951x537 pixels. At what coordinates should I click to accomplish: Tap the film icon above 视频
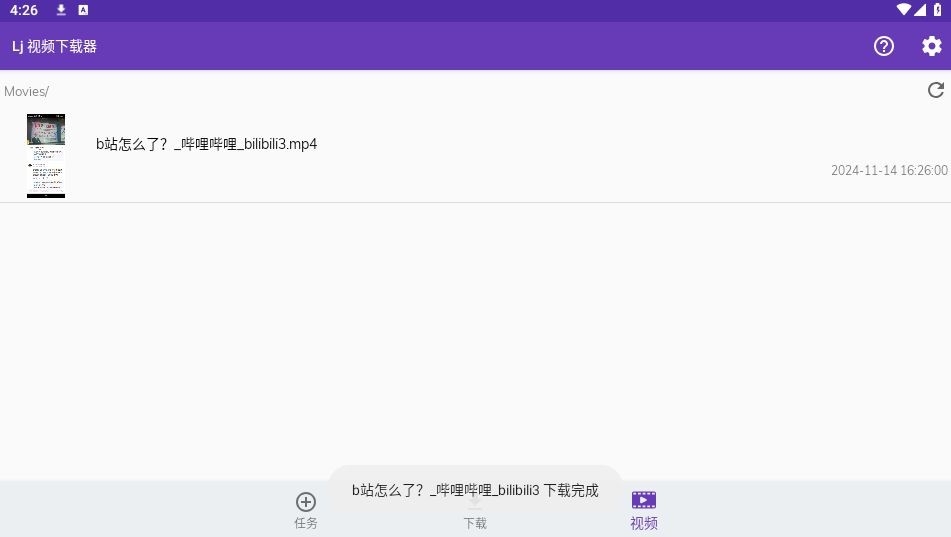tap(644, 500)
